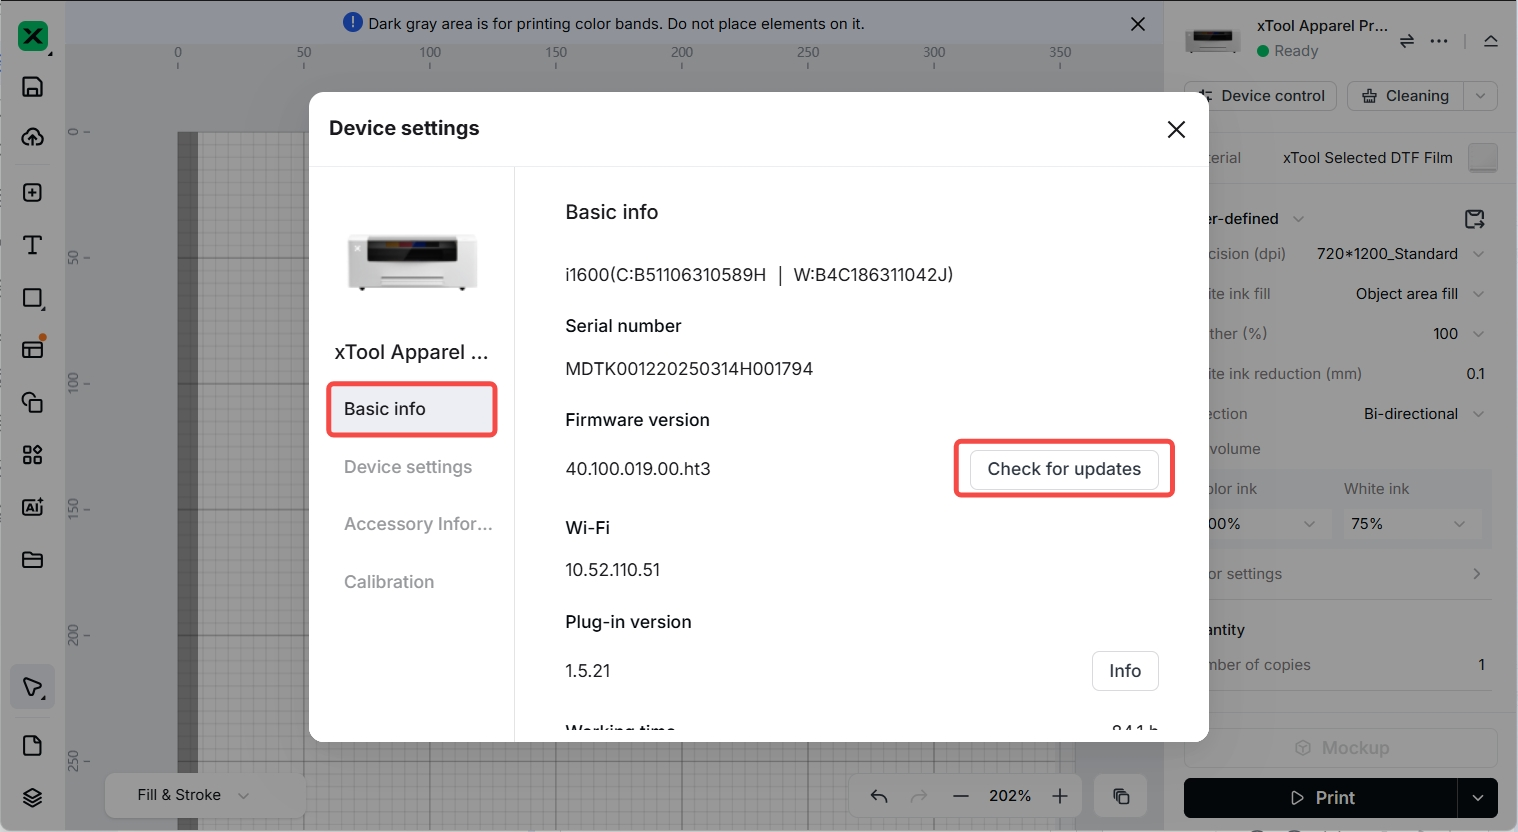Expand the color settings row arrow
This screenshot has width=1518, height=832.
(x=1477, y=574)
